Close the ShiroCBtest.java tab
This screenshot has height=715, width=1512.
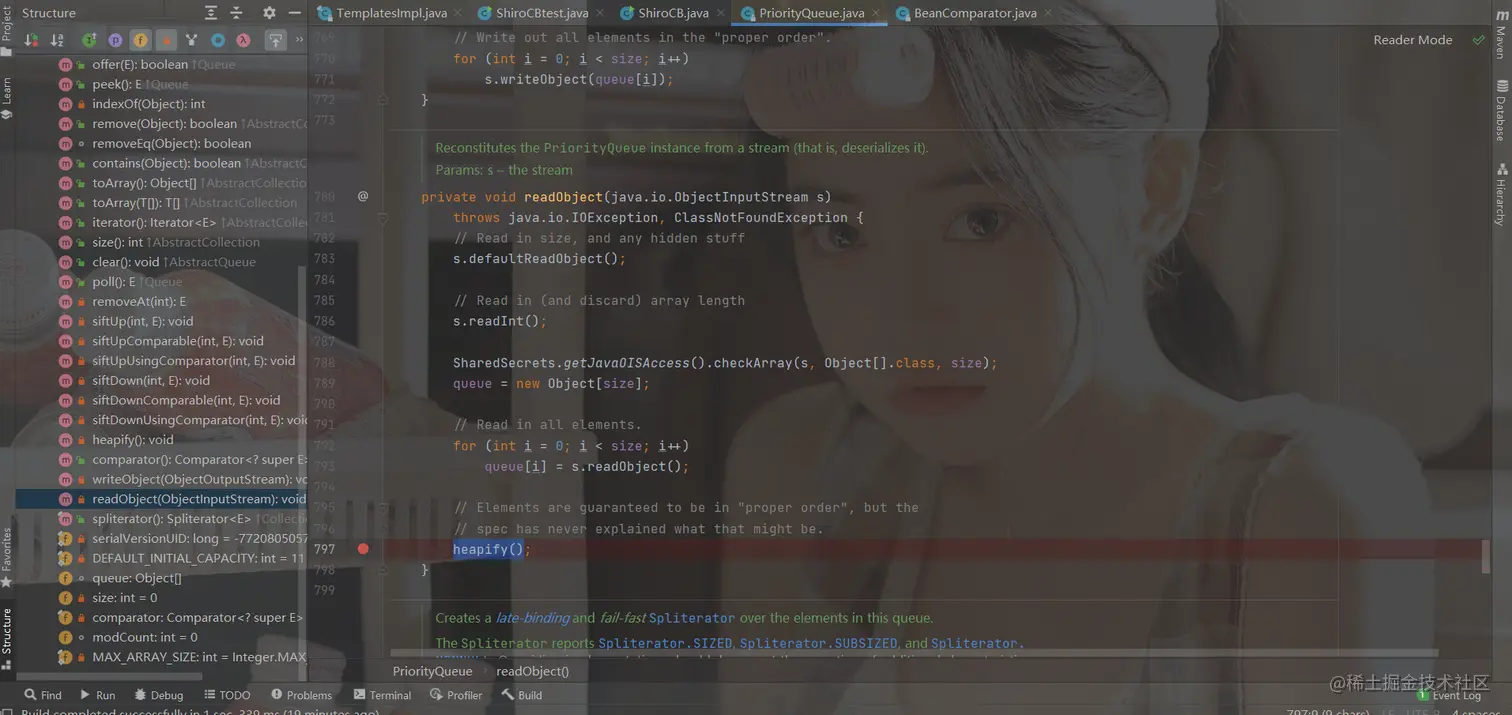click(x=601, y=14)
